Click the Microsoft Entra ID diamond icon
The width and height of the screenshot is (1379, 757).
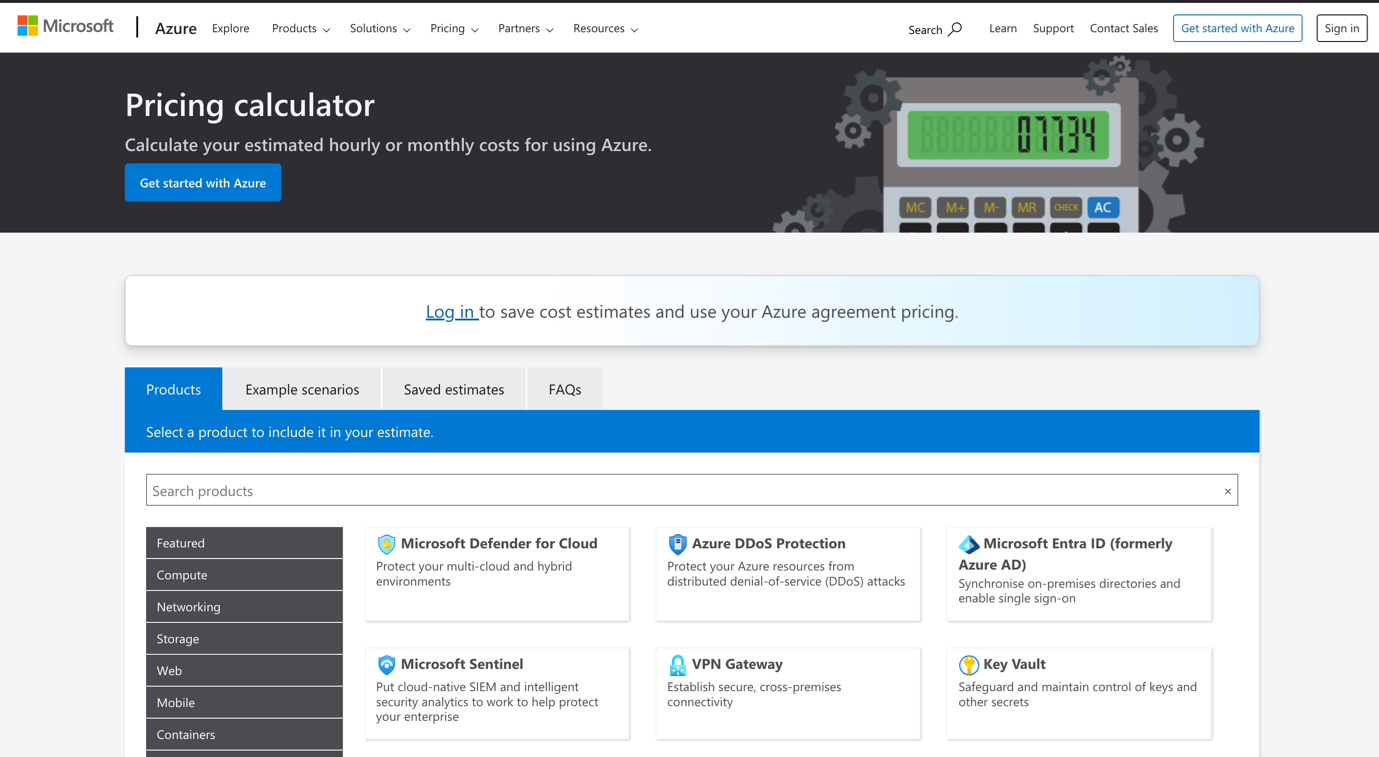[968, 544]
